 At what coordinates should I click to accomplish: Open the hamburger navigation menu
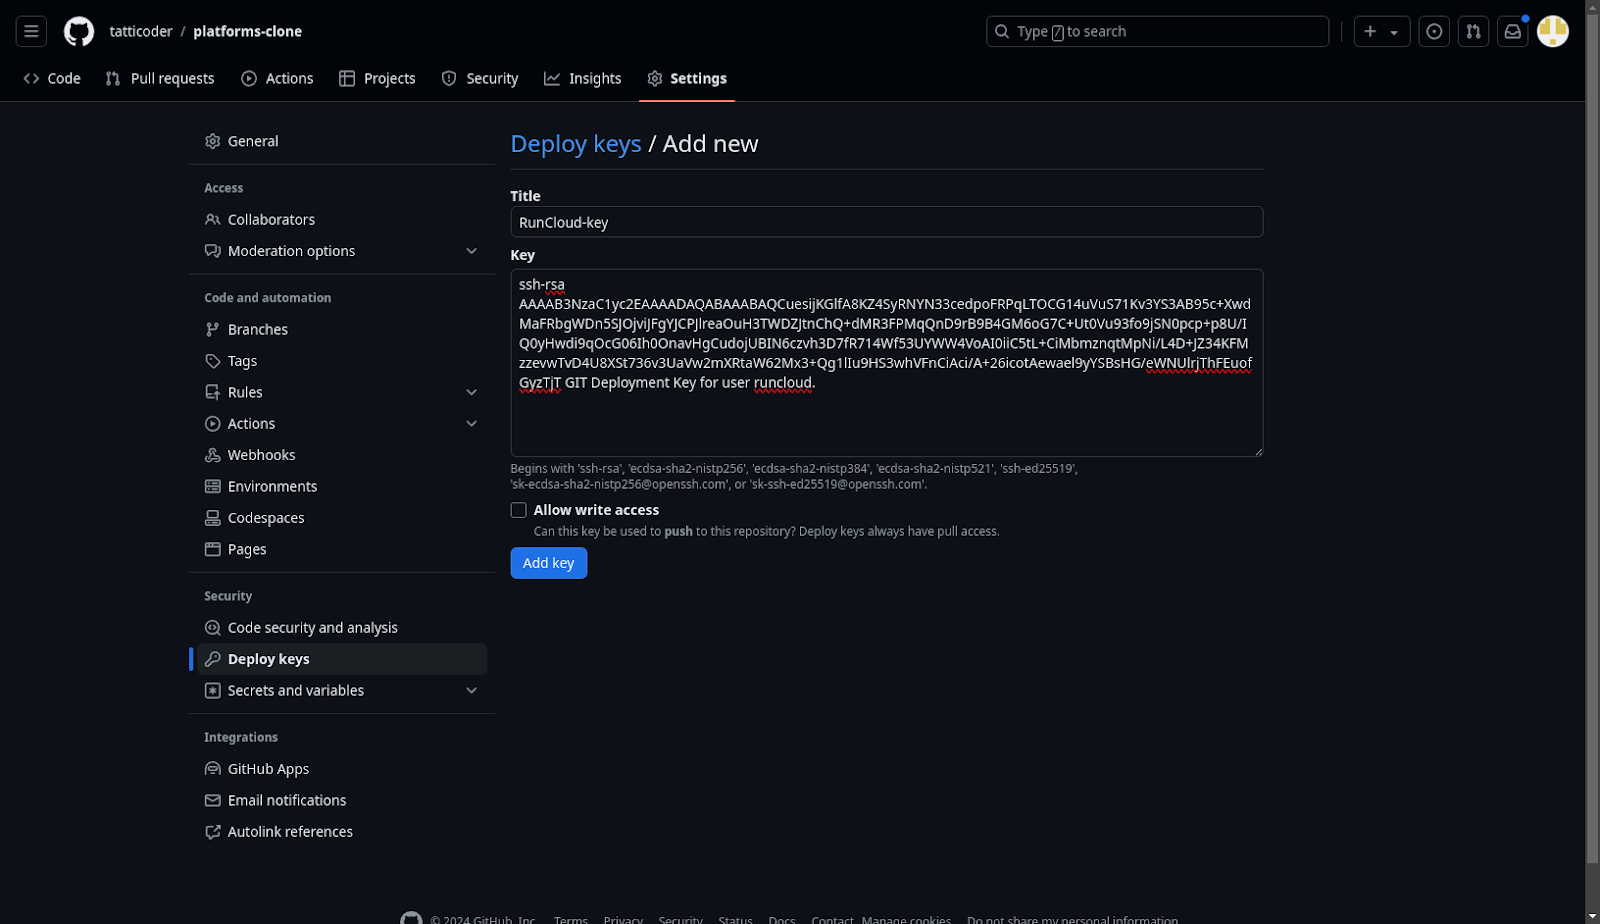pyautogui.click(x=31, y=31)
